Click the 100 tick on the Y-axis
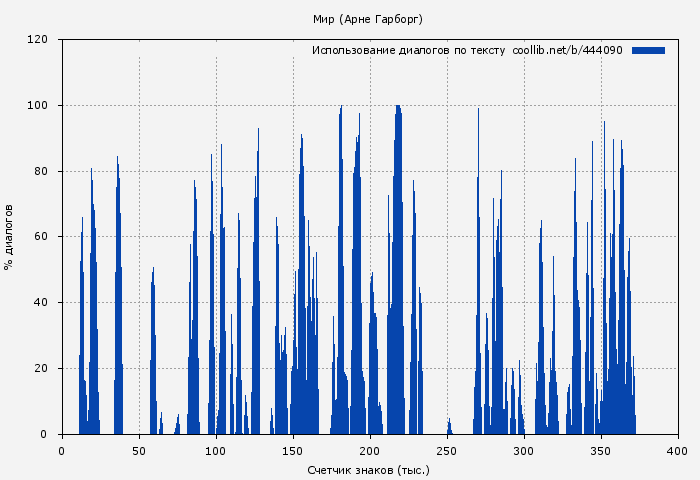Screen dimensions: 700x480 tap(38, 106)
